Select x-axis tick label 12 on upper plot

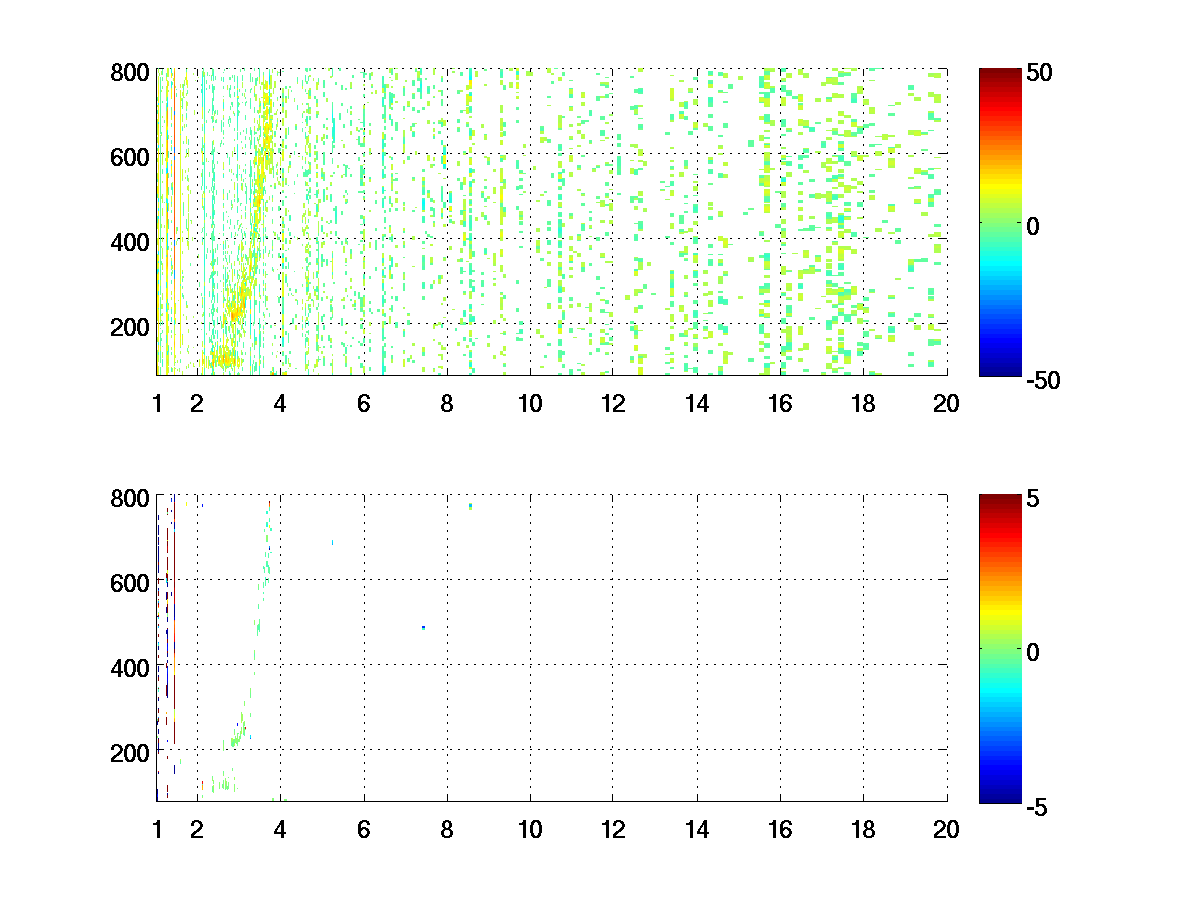613,404
